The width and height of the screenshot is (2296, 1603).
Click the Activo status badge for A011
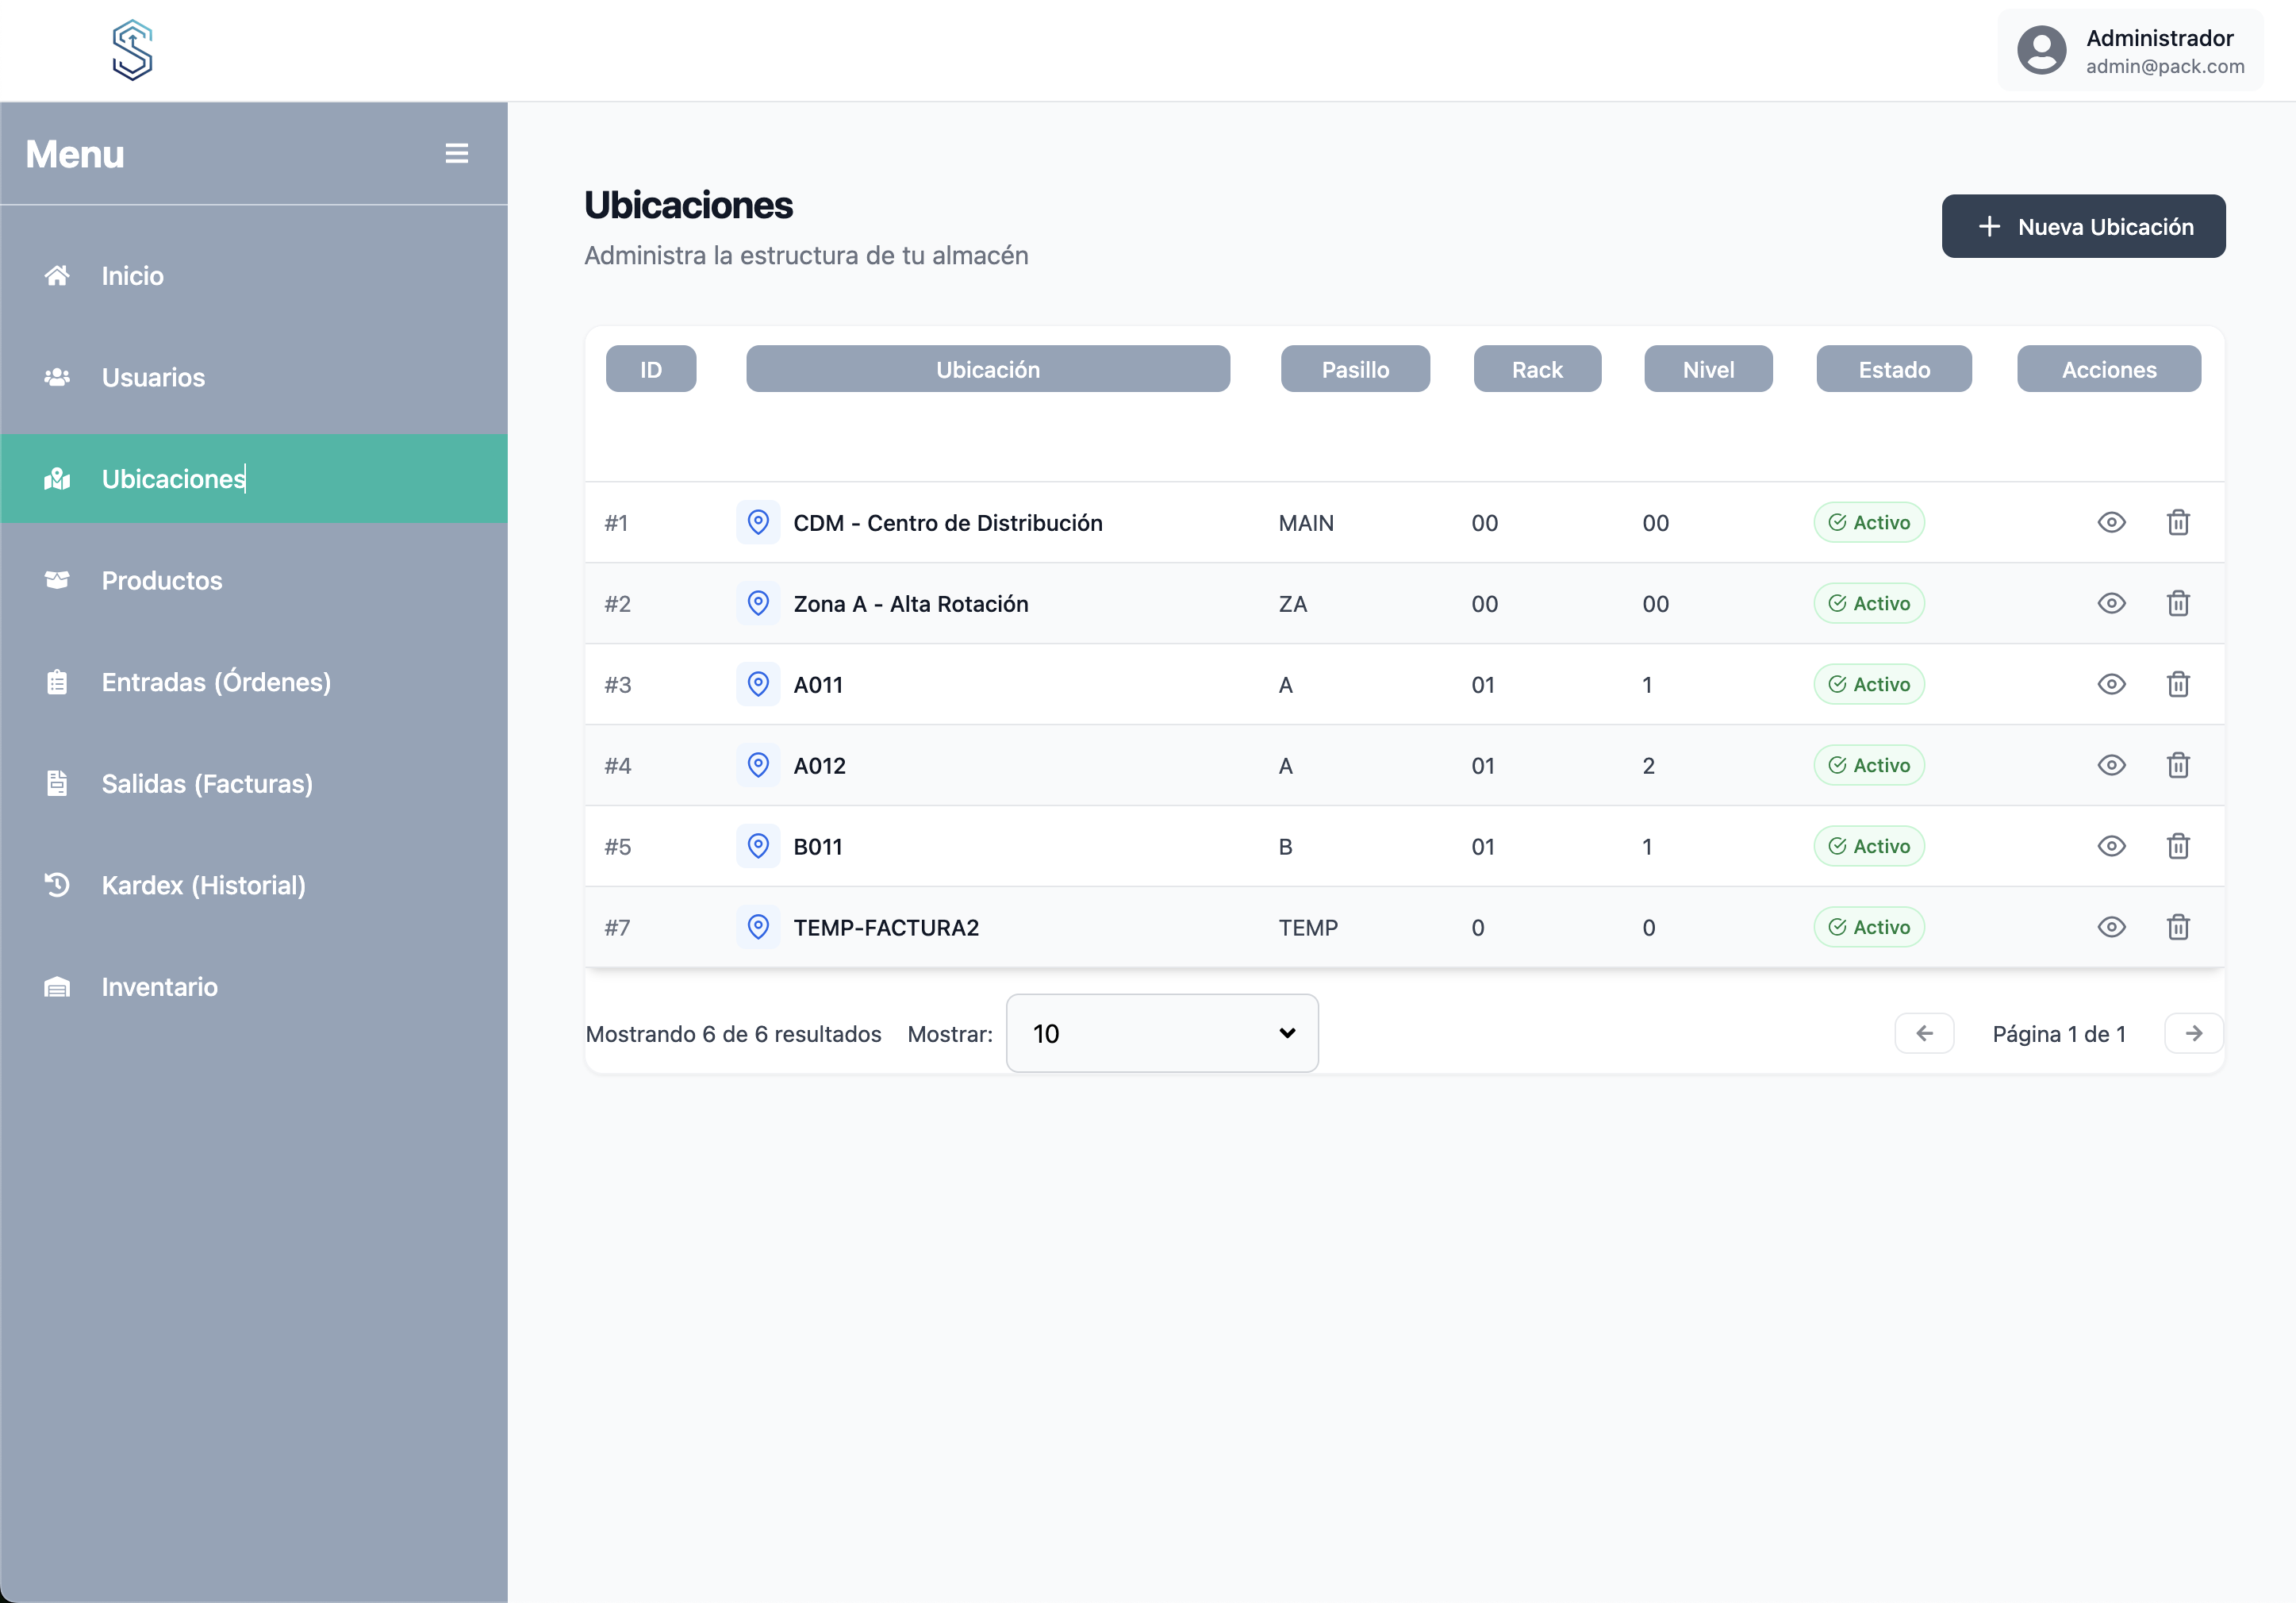(x=1868, y=684)
